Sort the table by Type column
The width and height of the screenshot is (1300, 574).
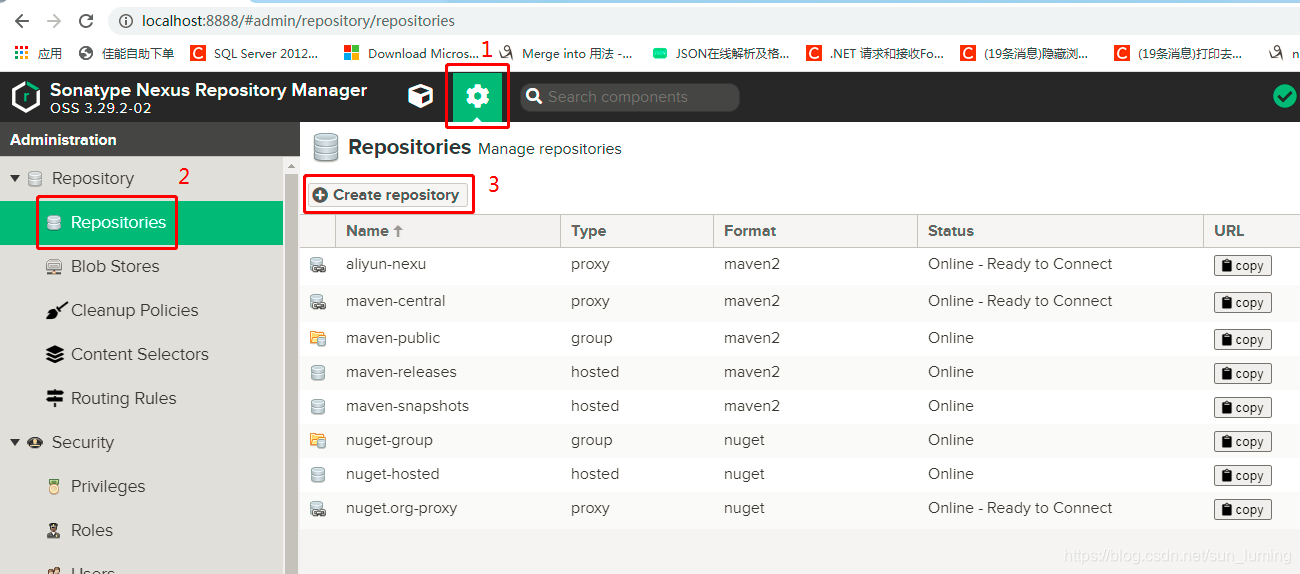pyautogui.click(x=637, y=231)
